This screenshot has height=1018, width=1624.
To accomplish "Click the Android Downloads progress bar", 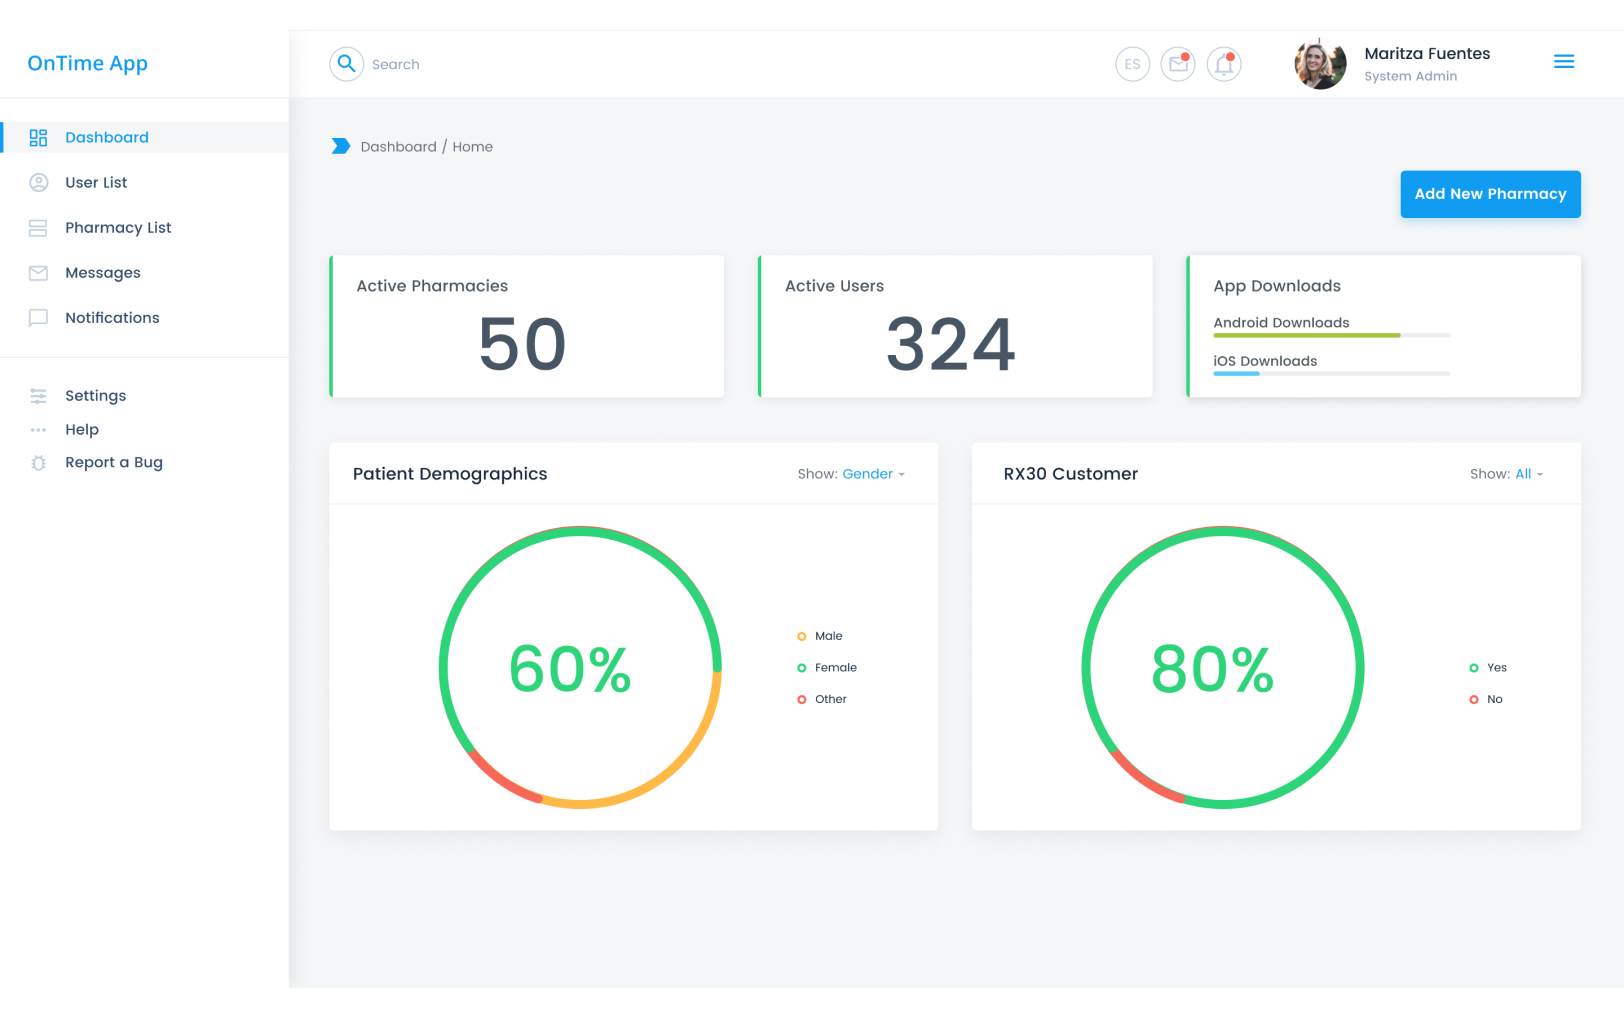I will tap(1331, 335).
